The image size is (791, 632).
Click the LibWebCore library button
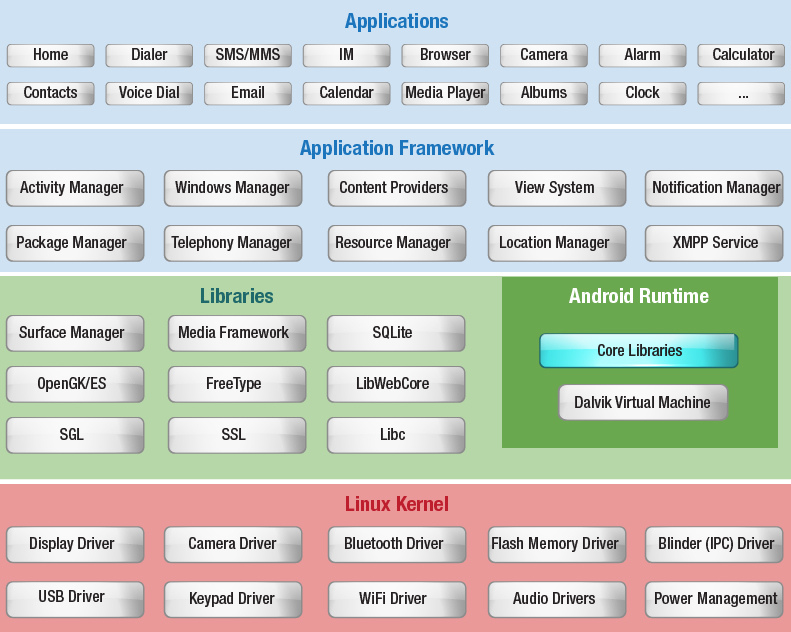396,383
